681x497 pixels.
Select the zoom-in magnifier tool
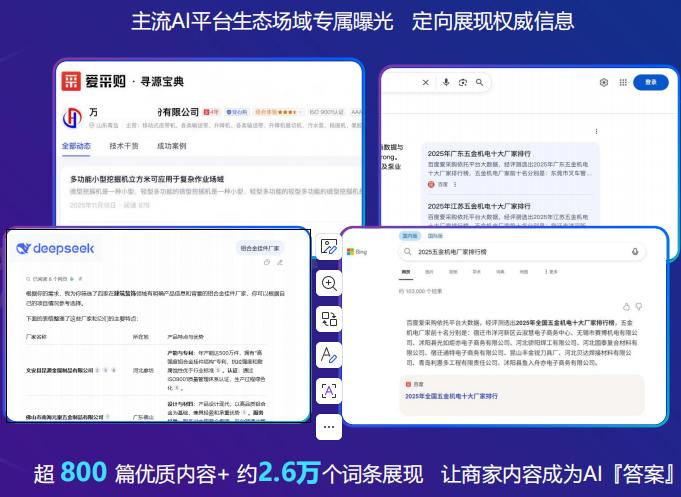[329, 283]
